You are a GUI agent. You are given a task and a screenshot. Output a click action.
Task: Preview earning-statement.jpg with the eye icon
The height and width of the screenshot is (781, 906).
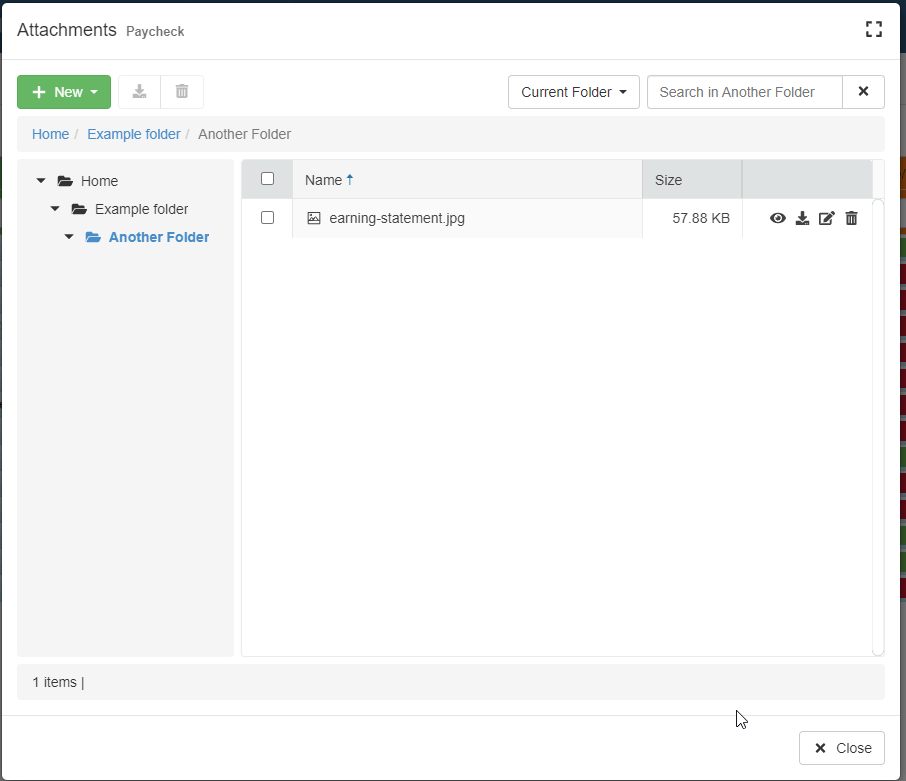tap(778, 218)
